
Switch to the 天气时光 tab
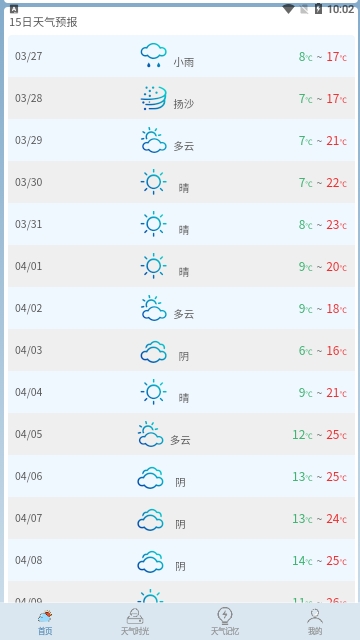click(135, 622)
